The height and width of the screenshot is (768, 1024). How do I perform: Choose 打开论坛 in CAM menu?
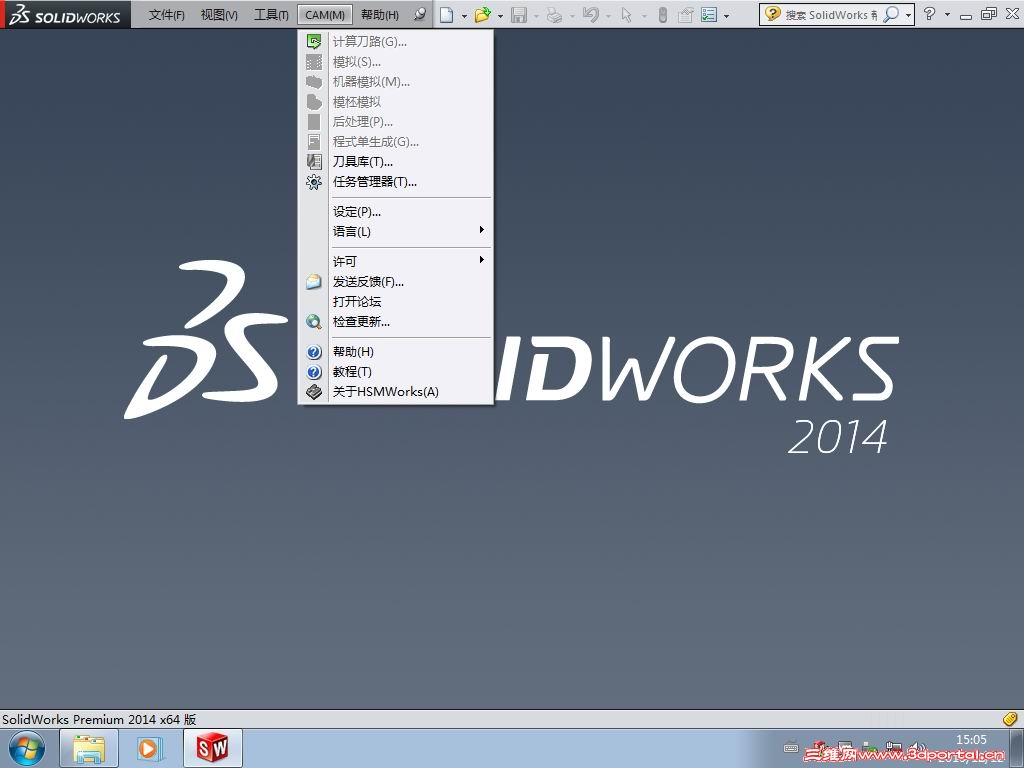357,302
